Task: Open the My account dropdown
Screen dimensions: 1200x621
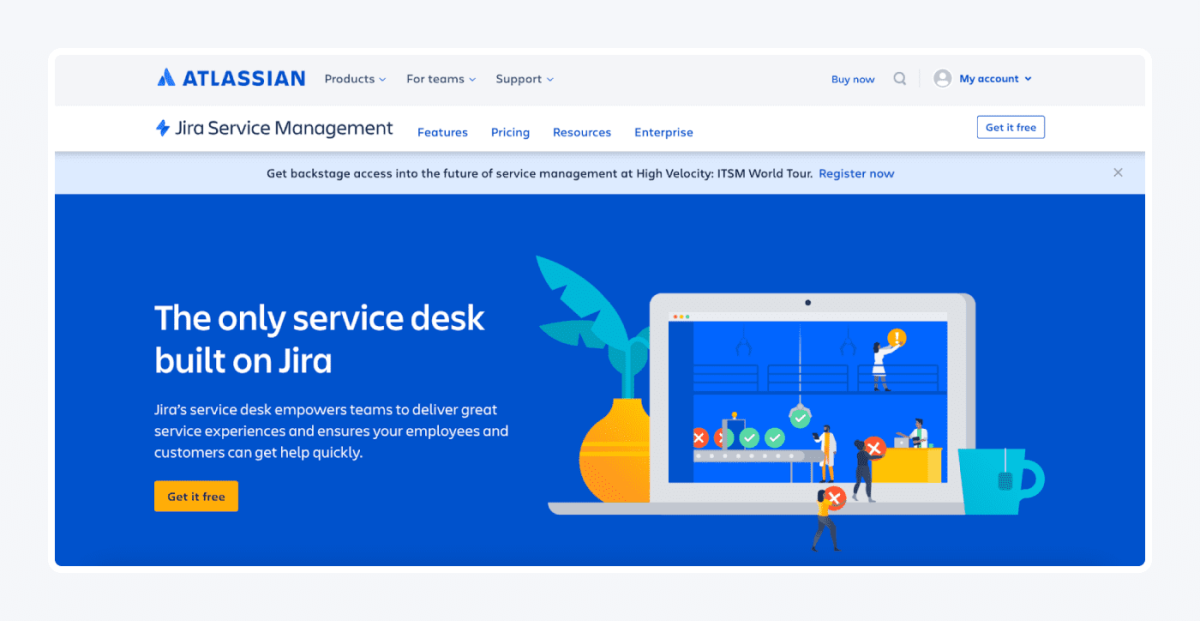Action: pos(991,78)
